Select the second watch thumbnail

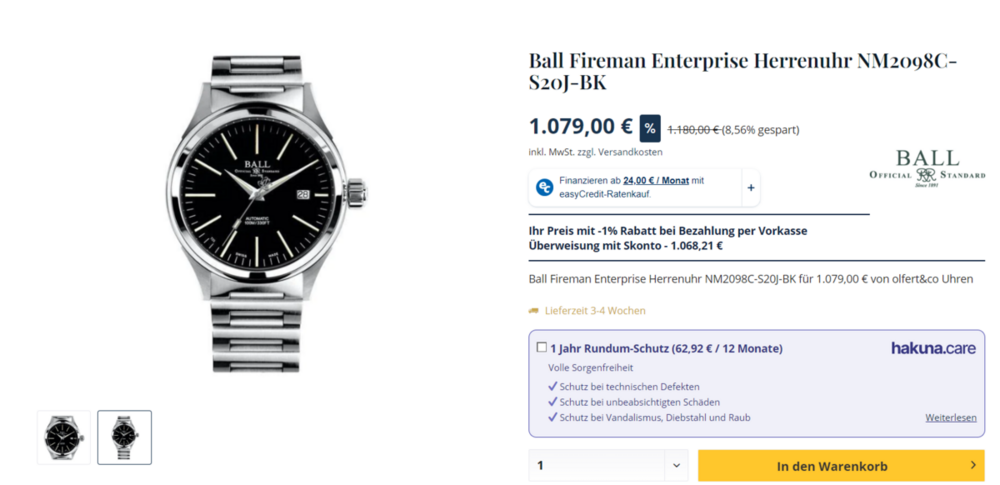125,437
